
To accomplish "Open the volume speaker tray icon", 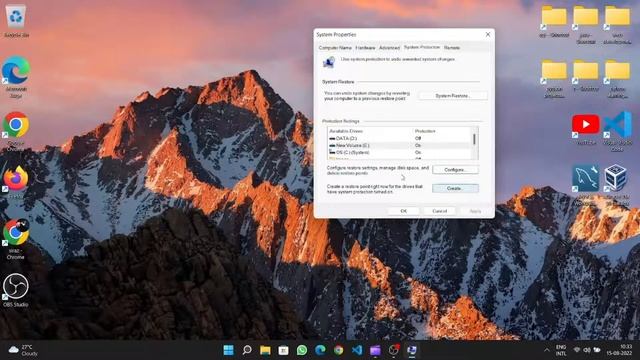I will (587, 350).
